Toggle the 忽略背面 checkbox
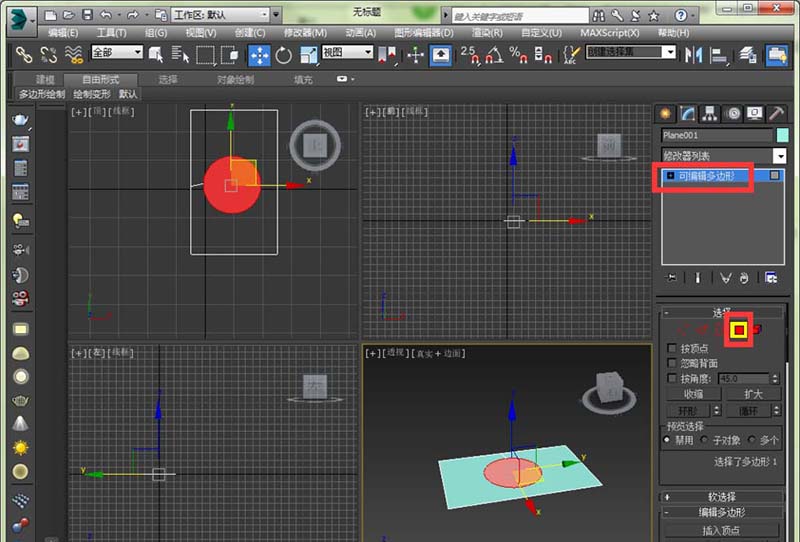The width and height of the screenshot is (800, 542). pyautogui.click(x=673, y=363)
